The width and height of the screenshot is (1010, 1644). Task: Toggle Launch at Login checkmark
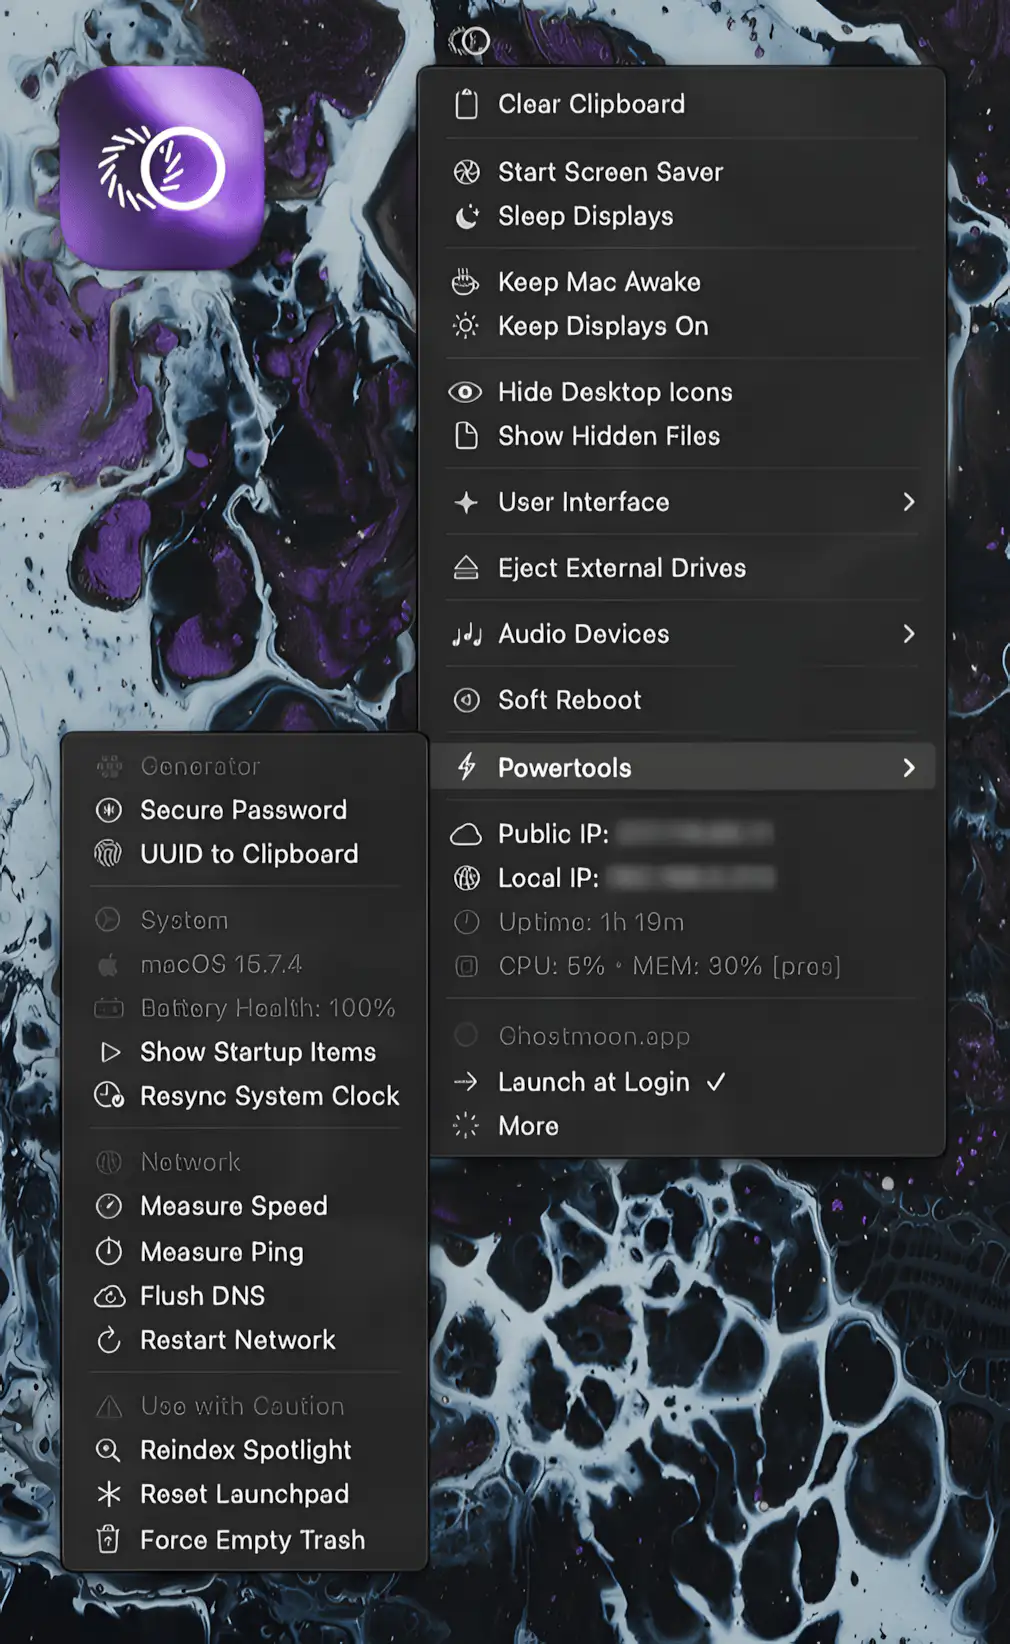pos(716,1082)
